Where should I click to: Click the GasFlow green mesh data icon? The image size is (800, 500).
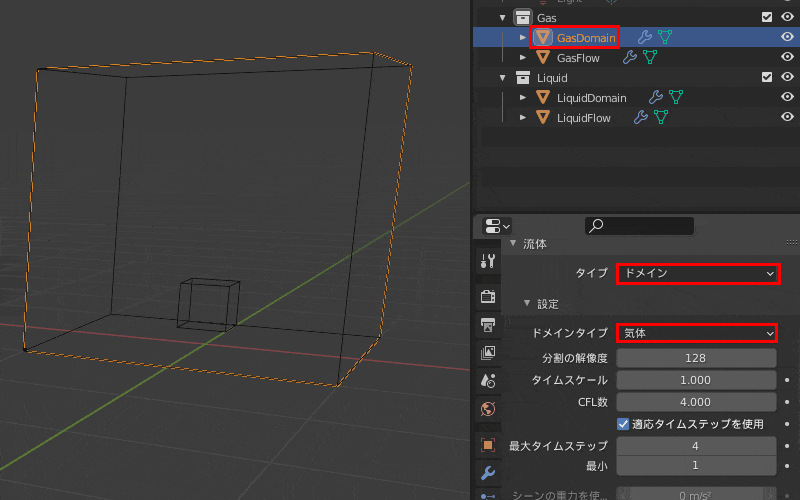pos(650,57)
